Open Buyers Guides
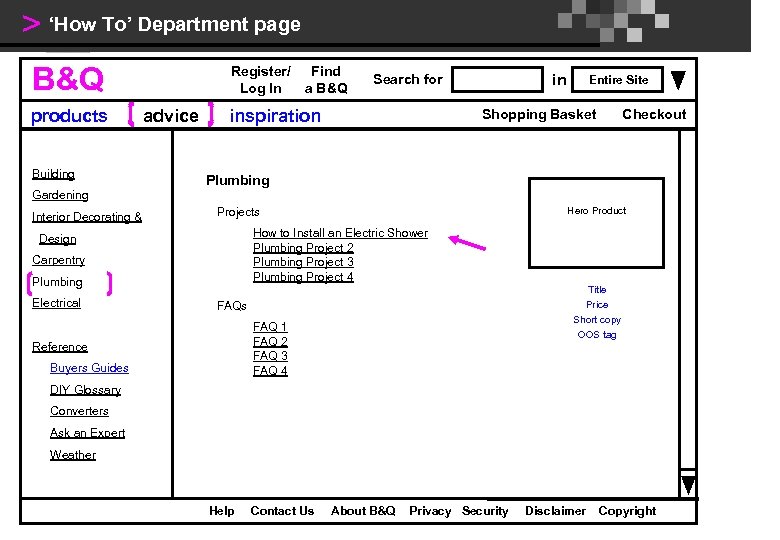 [89, 368]
